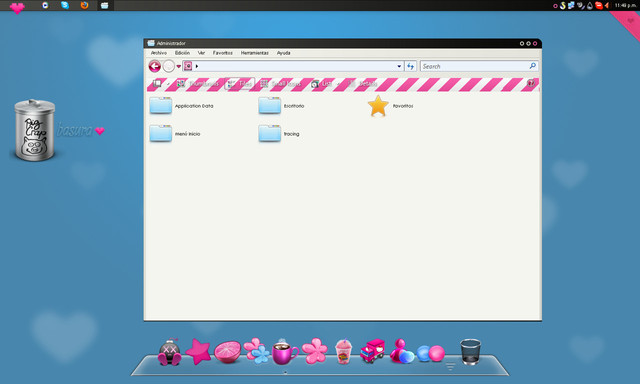Open the Favoritos menu
Screen dimensions: 640x384
pos(222,53)
